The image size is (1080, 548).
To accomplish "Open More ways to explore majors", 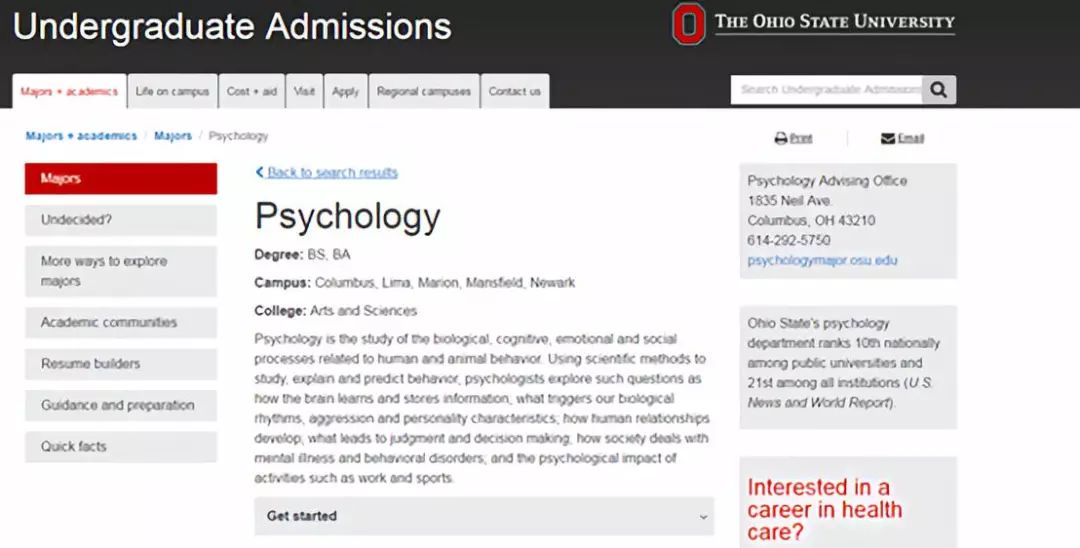I will coord(121,271).
